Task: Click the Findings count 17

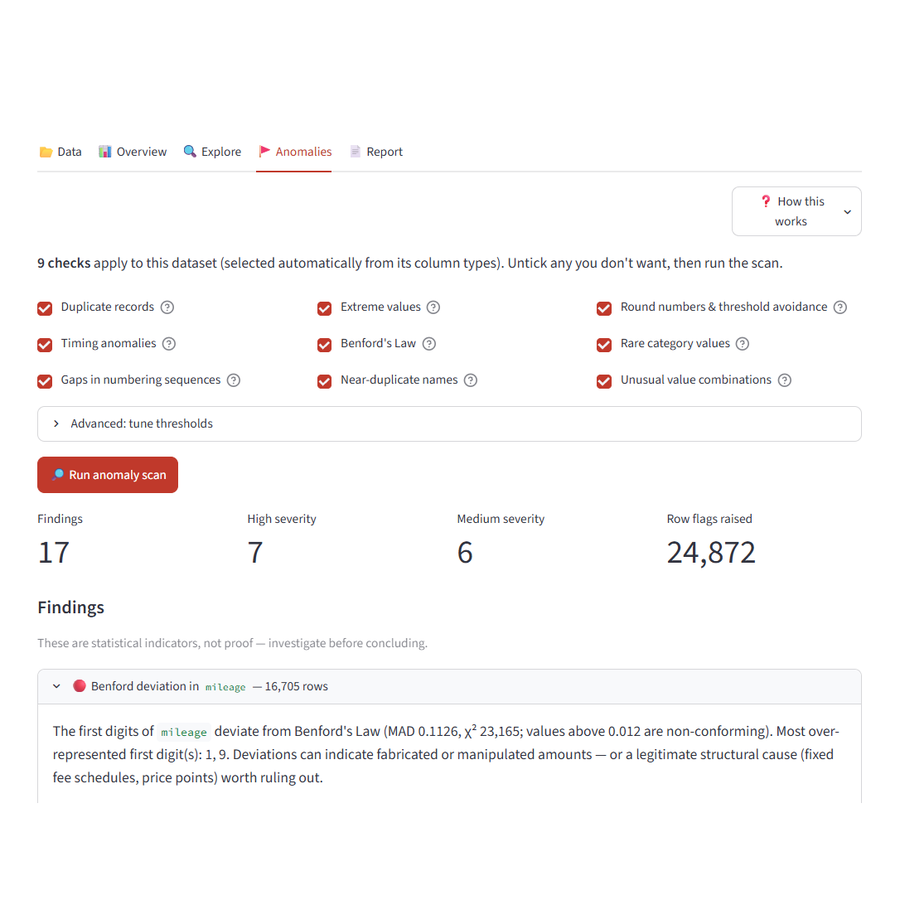Action: [x=54, y=552]
